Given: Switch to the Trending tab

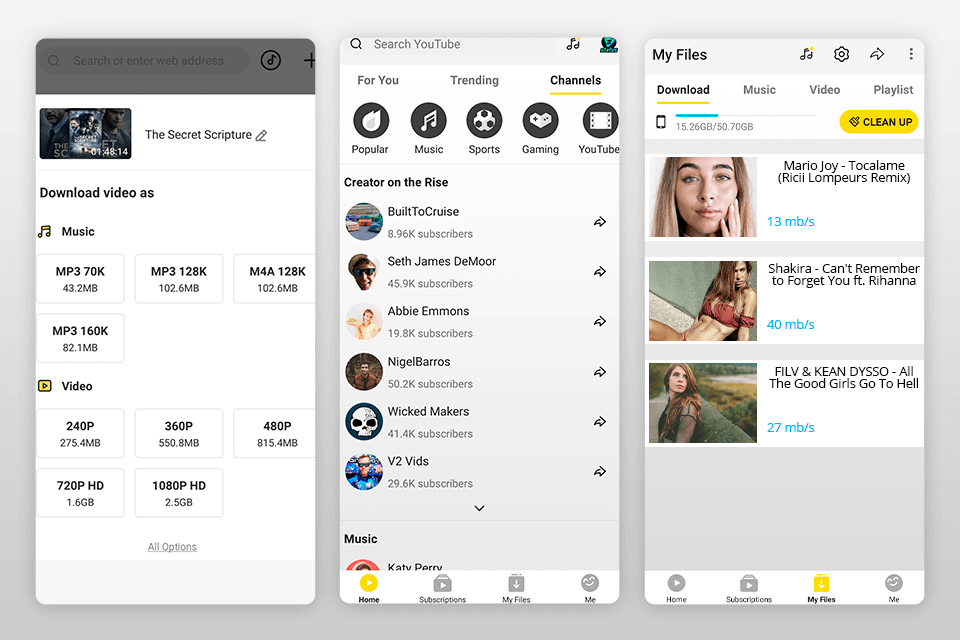Looking at the screenshot, I should pos(474,80).
